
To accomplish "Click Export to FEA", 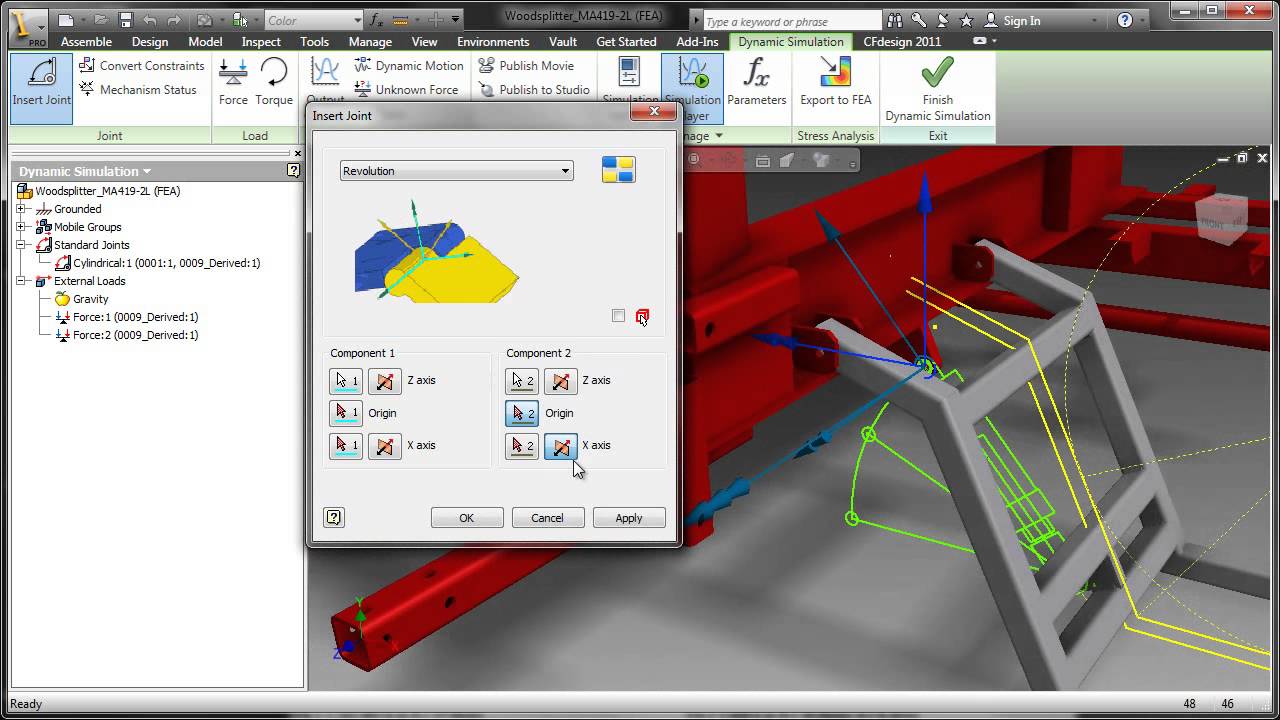I will coord(835,82).
